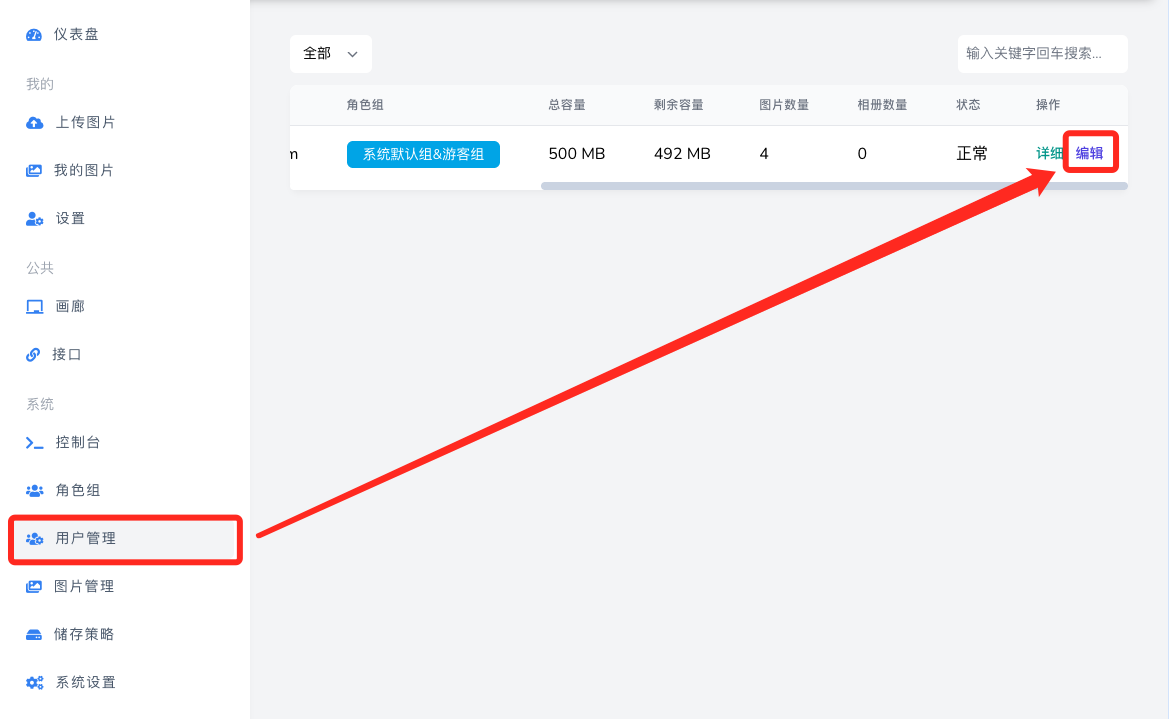
Task: Click the highlighted 编辑 edit link
Action: coord(1090,153)
